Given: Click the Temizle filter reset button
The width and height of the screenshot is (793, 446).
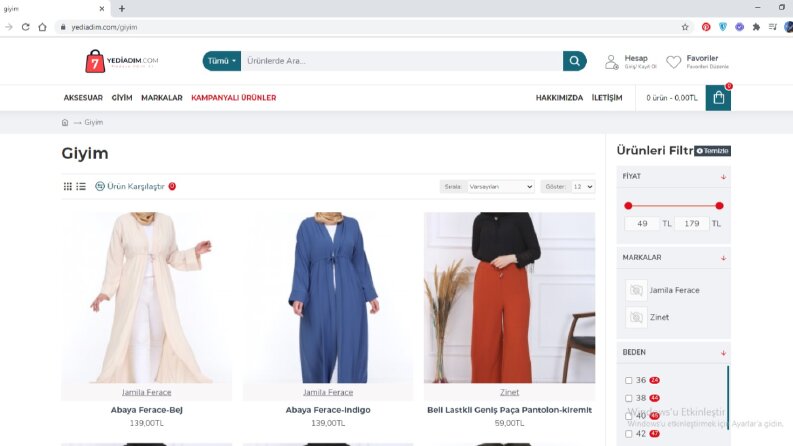Looking at the screenshot, I should click(712, 151).
